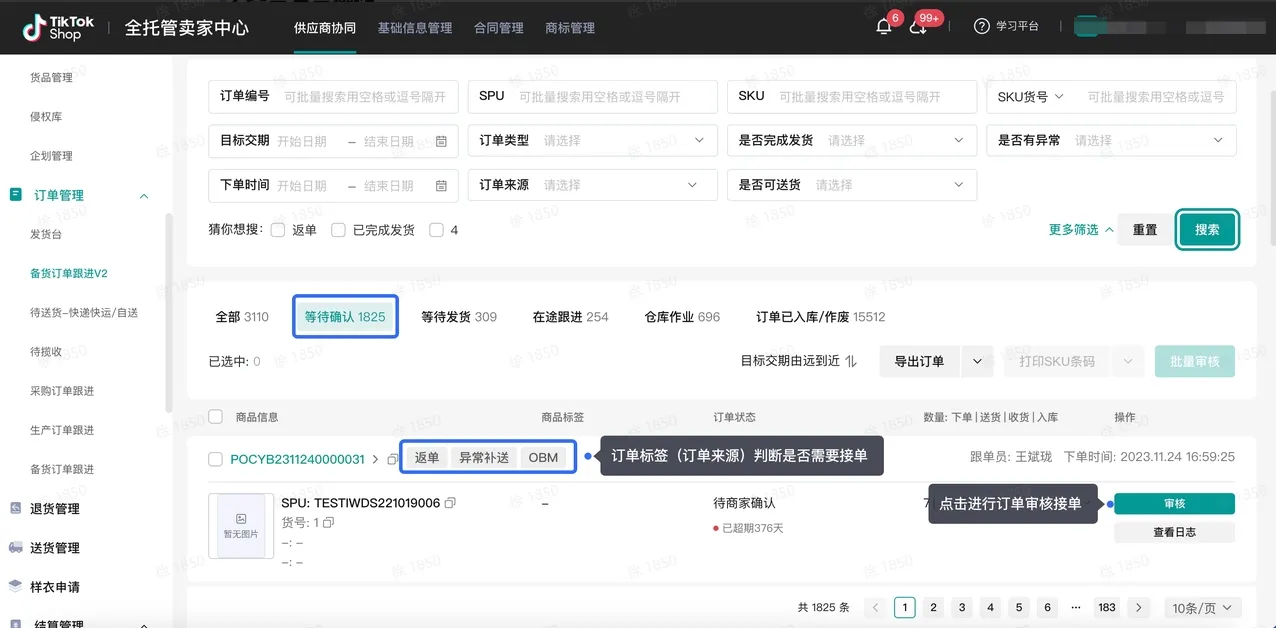The image size is (1276, 628).
Task: Copy the SPU TESTIWDS221019006 via copy icon
Action: 450,503
